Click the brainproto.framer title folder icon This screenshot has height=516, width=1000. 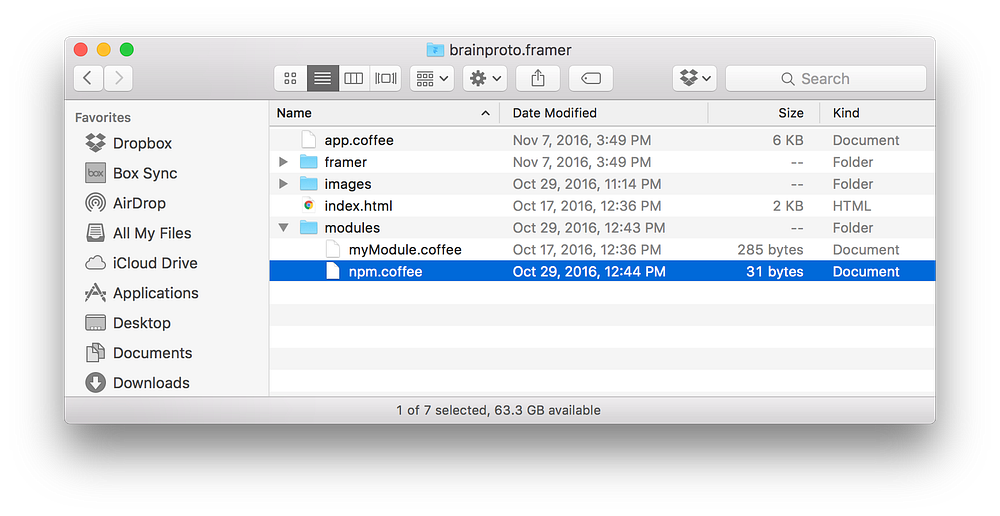(435, 50)
